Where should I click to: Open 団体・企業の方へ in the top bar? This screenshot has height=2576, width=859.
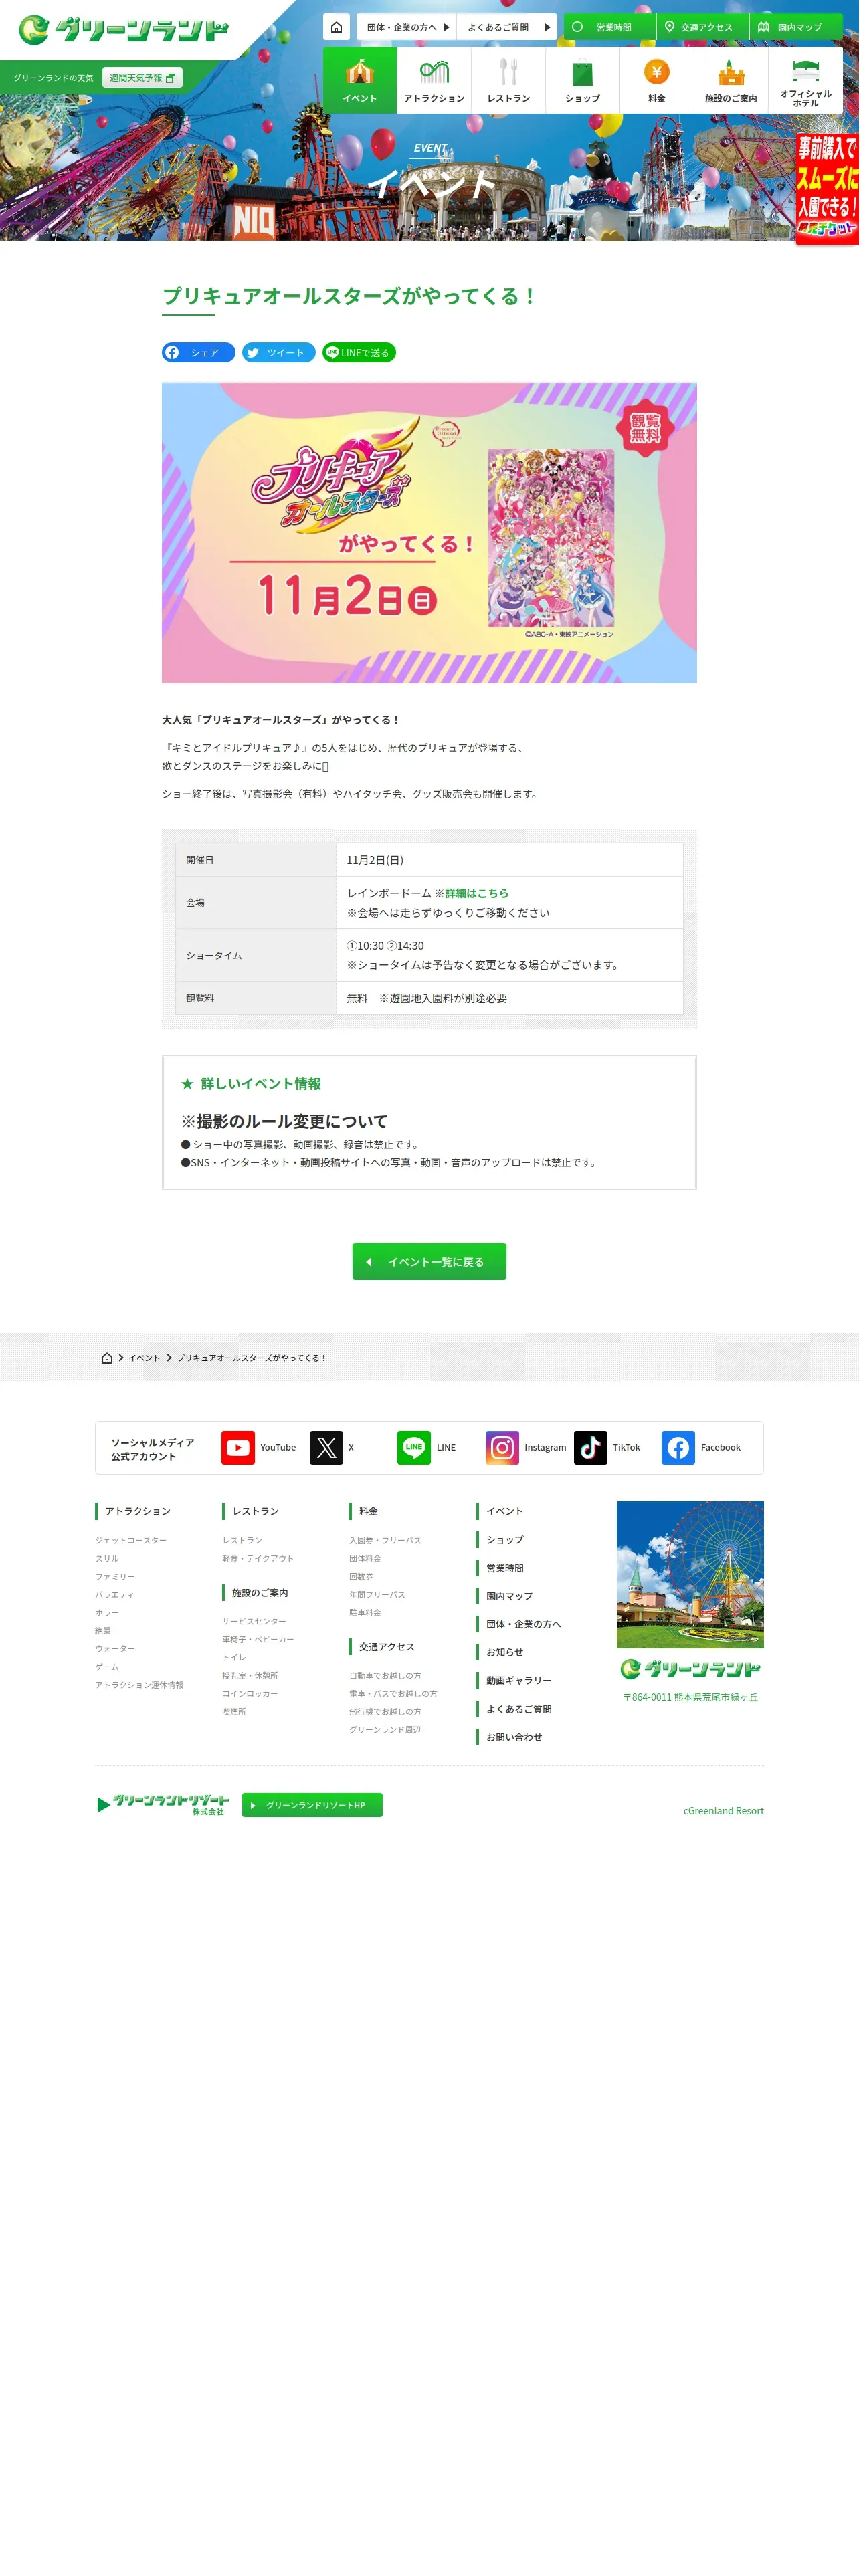click(x=407, y=27)
